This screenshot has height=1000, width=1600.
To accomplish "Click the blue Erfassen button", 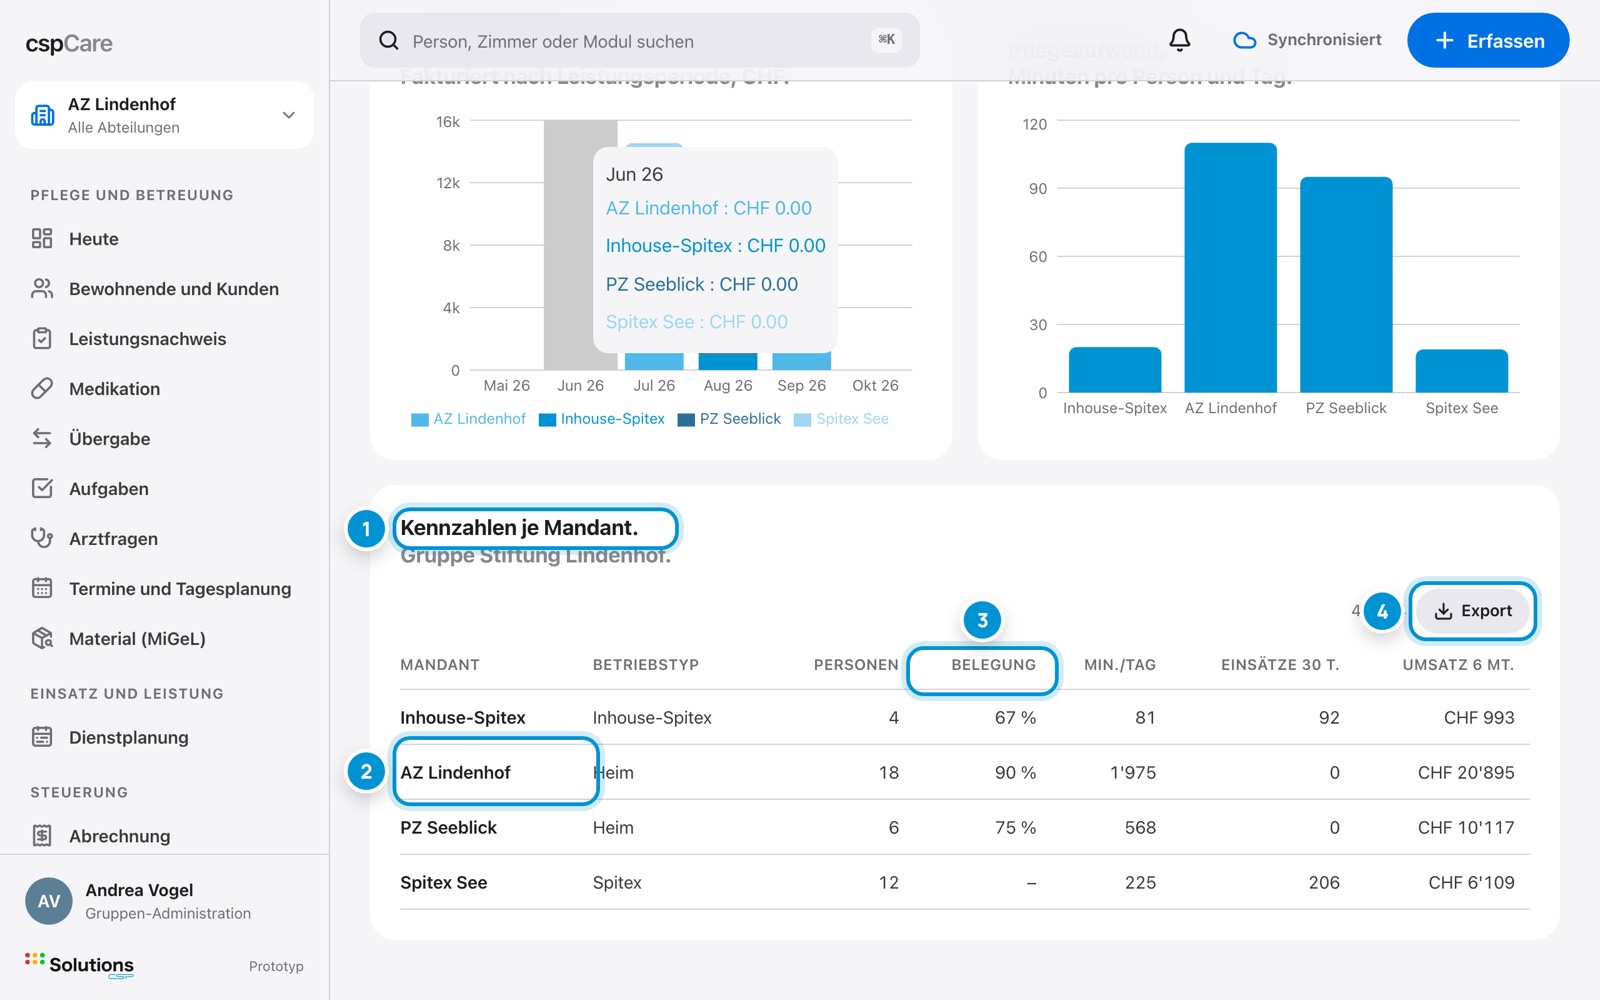I will (1488, 40).
